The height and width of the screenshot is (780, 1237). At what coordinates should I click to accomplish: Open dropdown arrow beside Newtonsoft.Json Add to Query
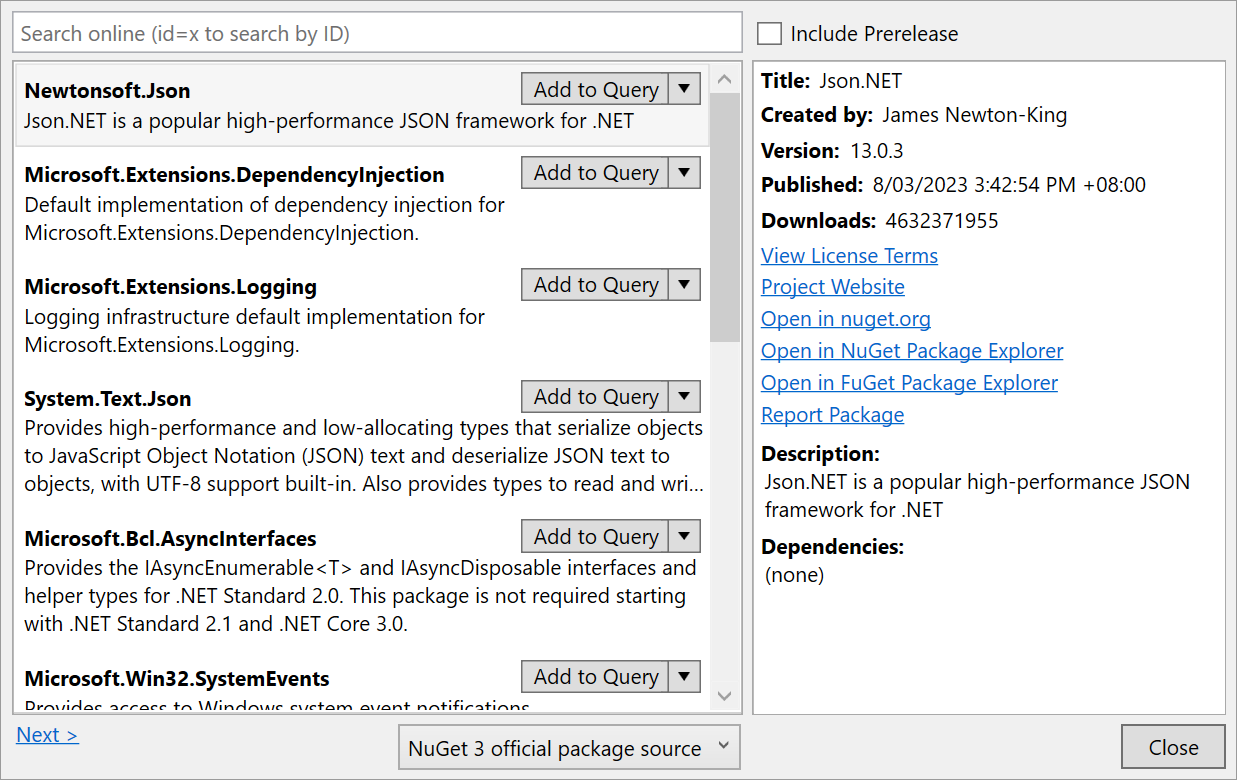pyautogui.click(x=684, y=89)
